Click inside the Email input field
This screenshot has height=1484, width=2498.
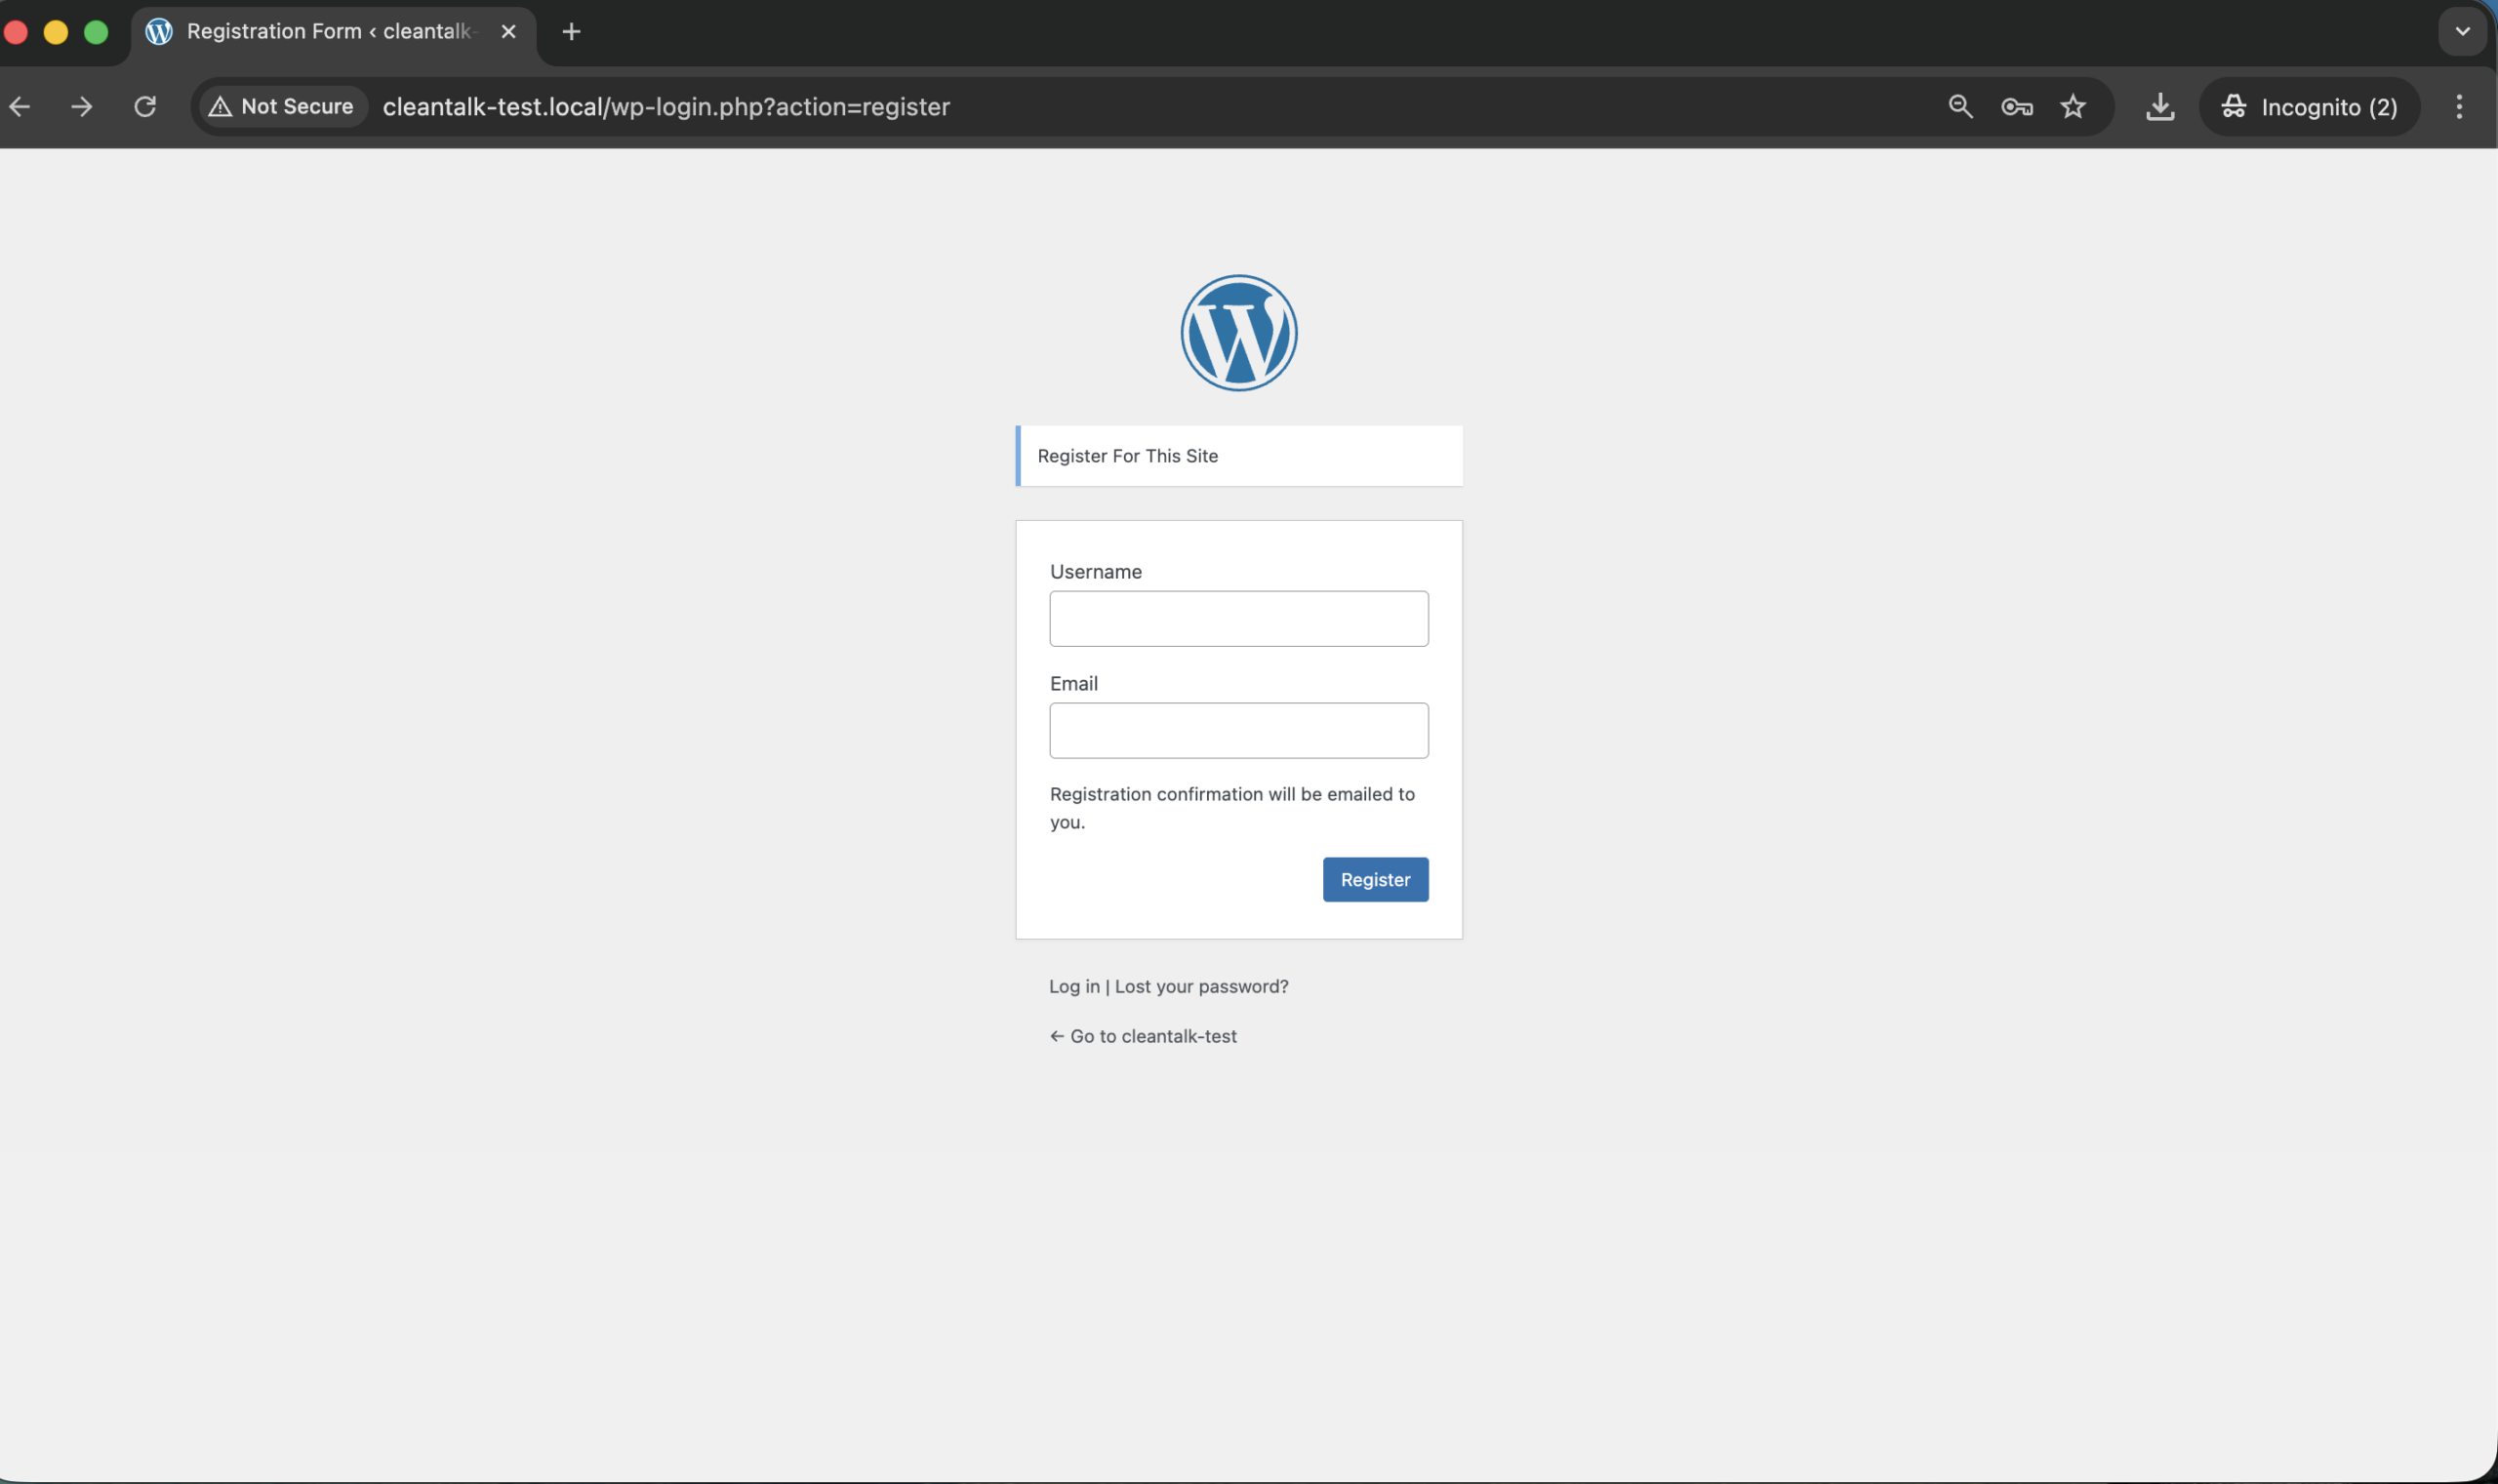[1238, 730]
